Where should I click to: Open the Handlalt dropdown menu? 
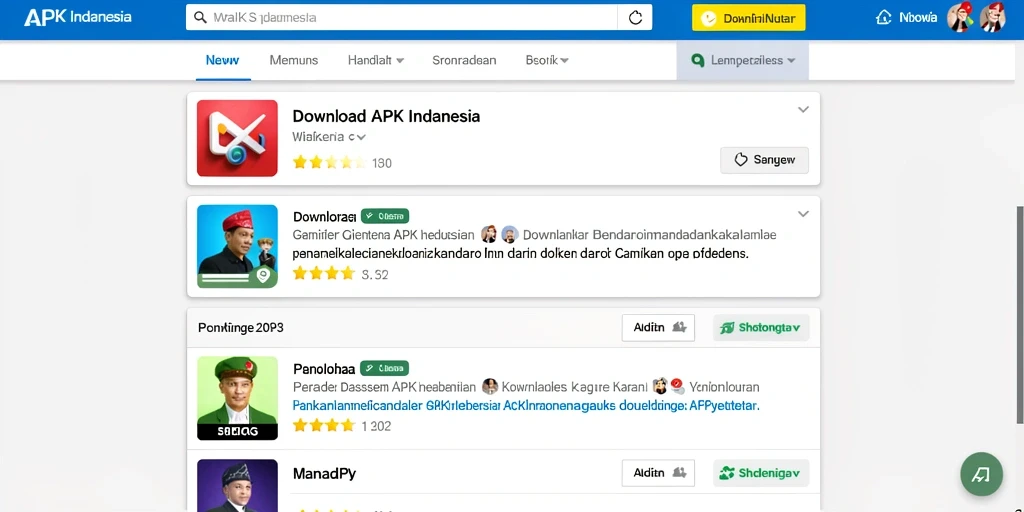376,60
